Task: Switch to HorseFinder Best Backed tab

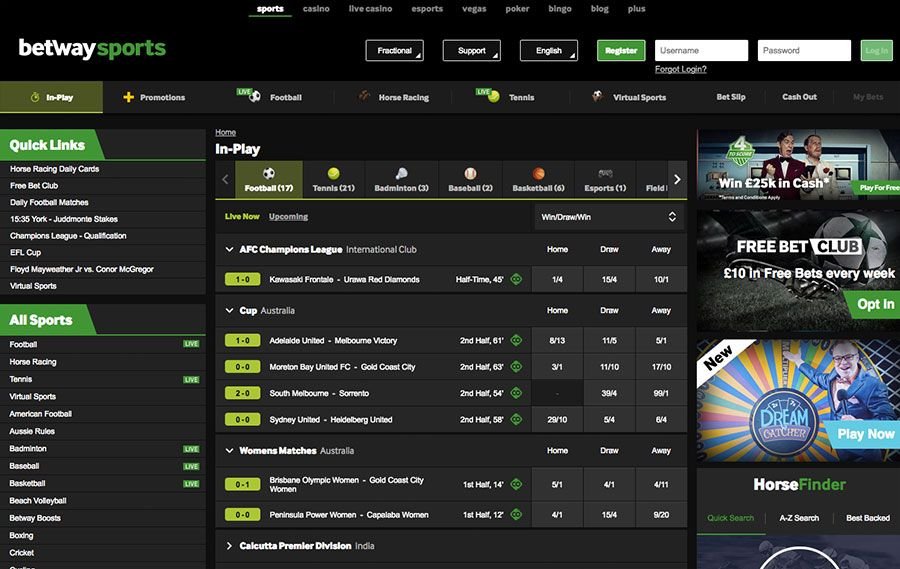Action: click(x=868, y=518)
